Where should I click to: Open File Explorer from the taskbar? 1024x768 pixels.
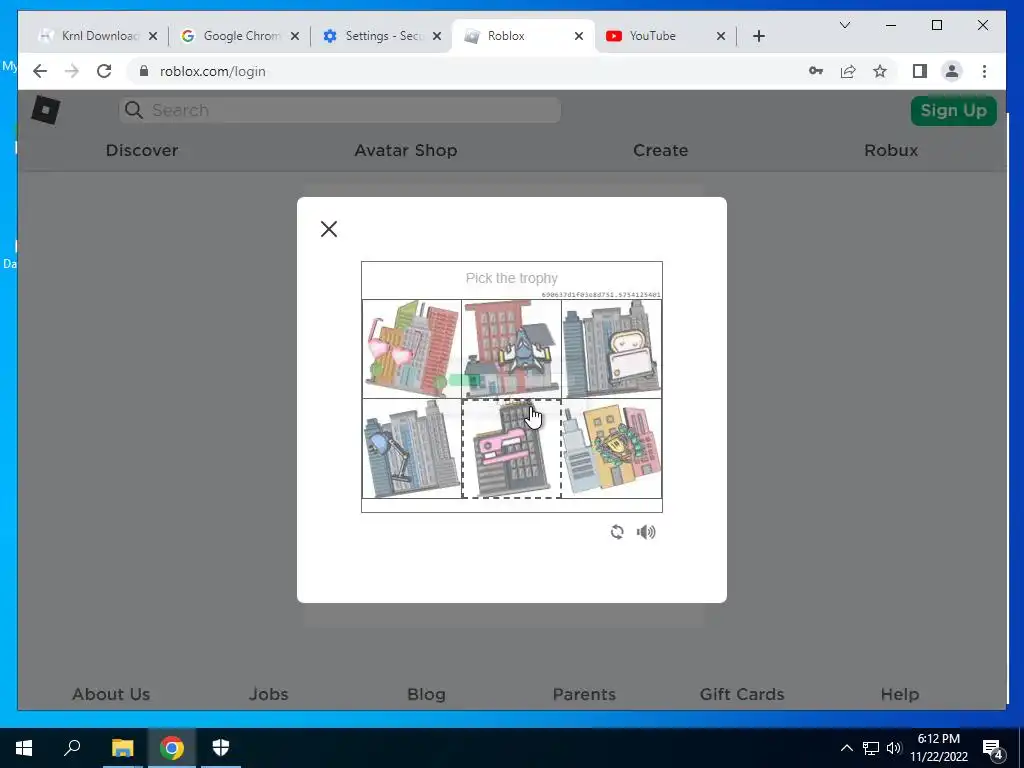[122, 748]
